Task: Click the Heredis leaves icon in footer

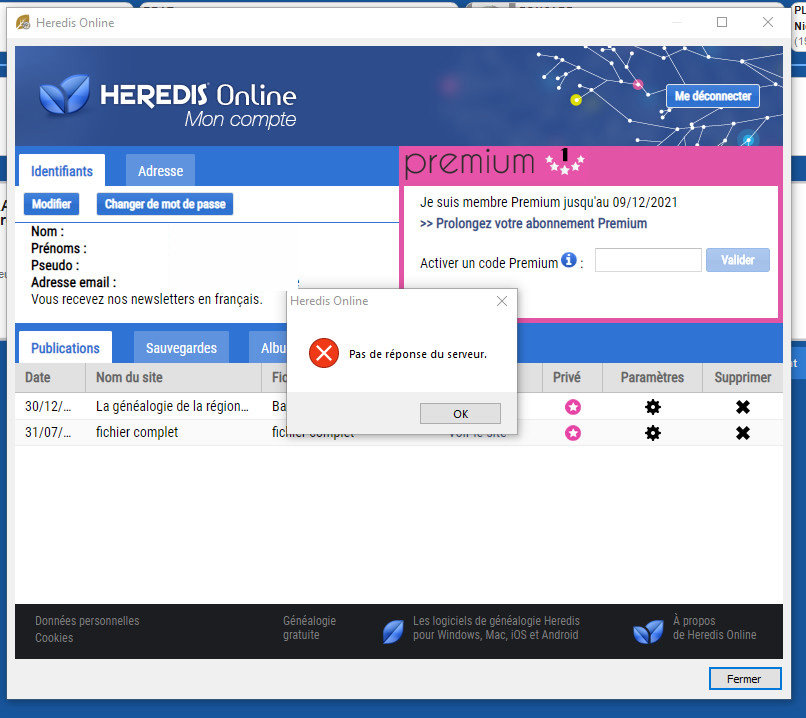Action: pyautogui.click(x=648, y=632)
